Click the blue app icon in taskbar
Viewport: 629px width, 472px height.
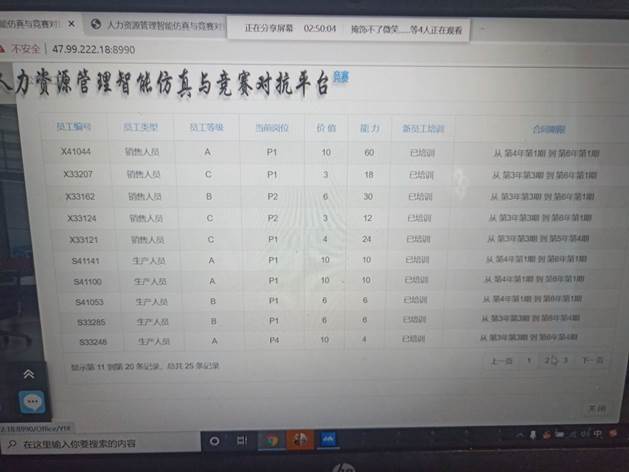coord(328,439)
